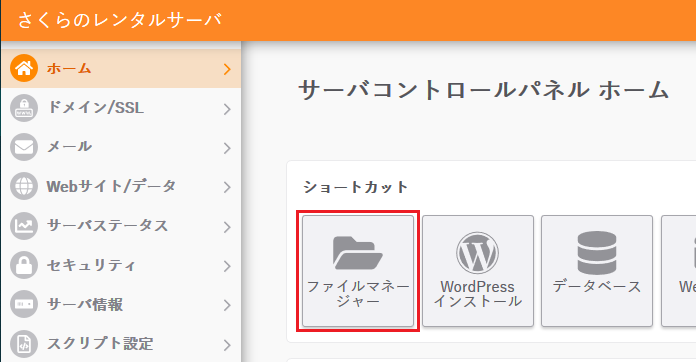Click the サーバ情報 server icon
Viewport: 696px width, 362px height.
pos(24,304)
